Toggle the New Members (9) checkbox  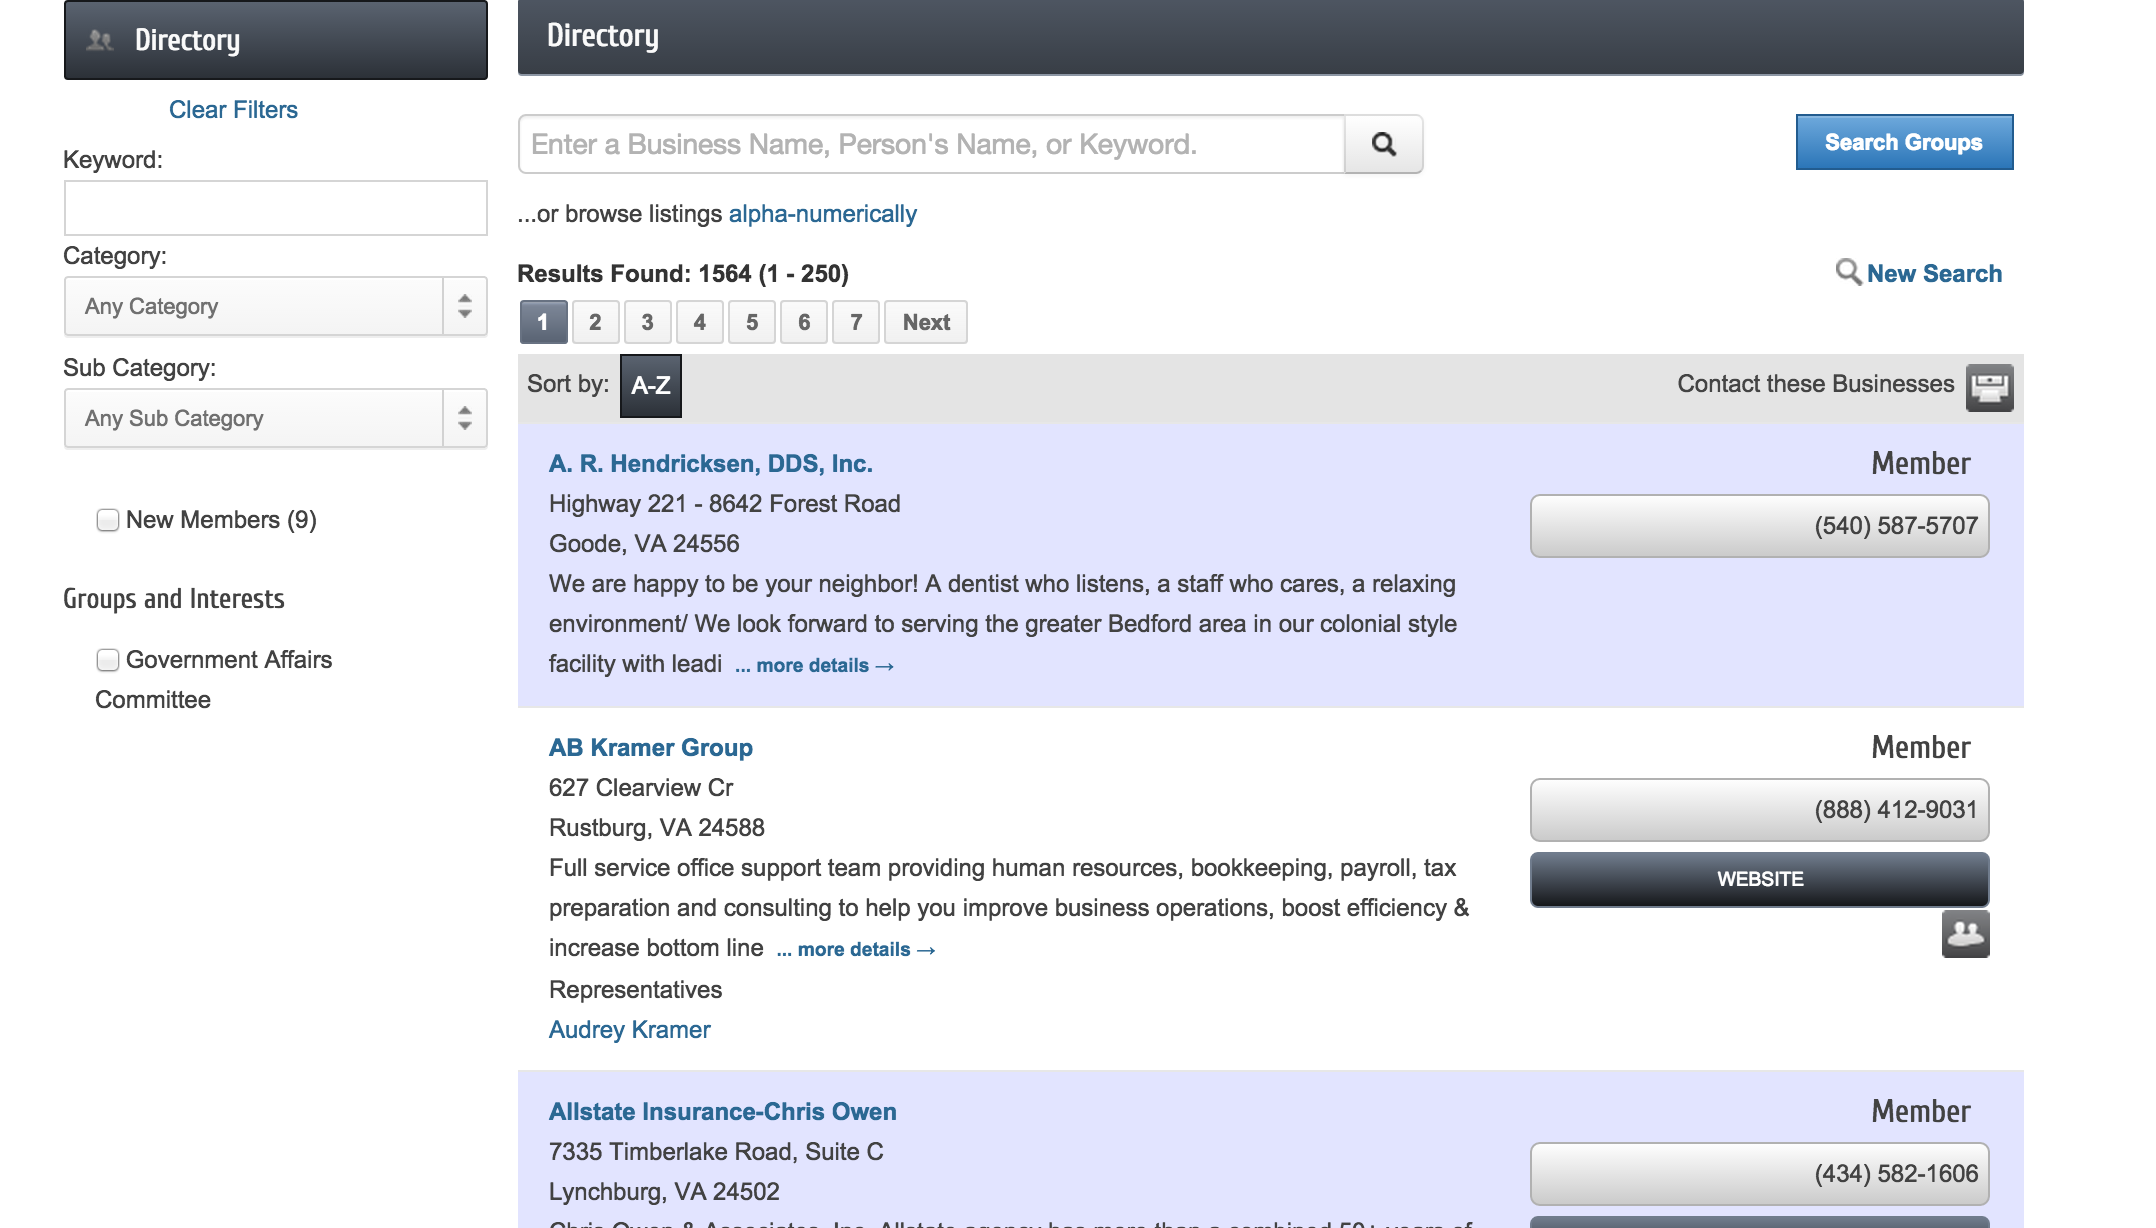[x=108, y=520]
